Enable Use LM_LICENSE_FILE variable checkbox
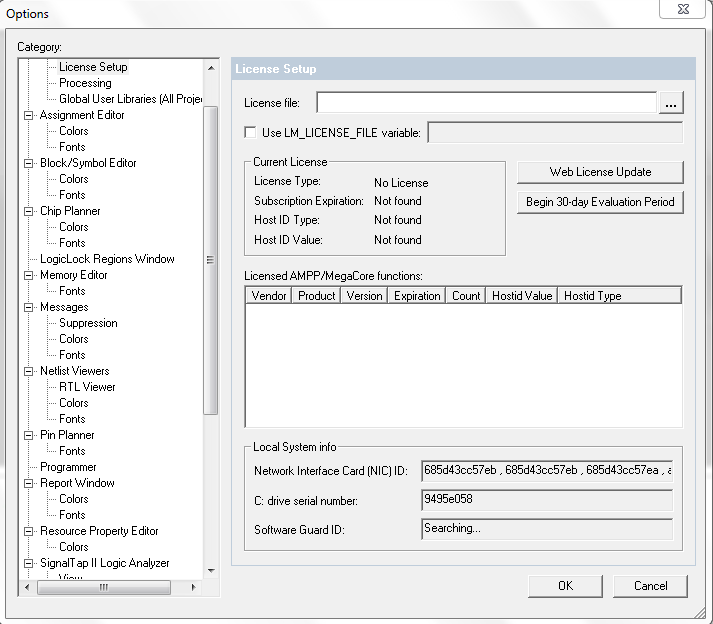This screenshot has height=624, width=713. pos(250,132)
